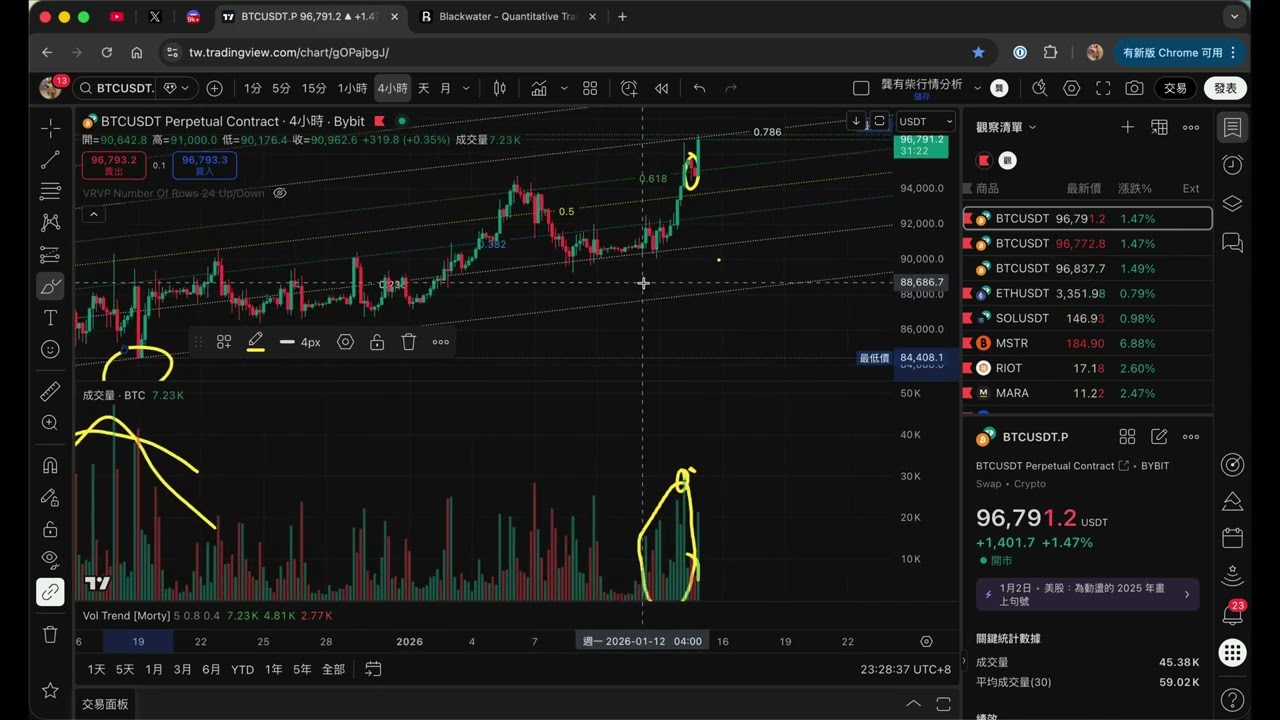This screenshot has height=720, width=1280.
Task: Click the 96,793.2 賣出 sell button
Action: tap(114, 165)
